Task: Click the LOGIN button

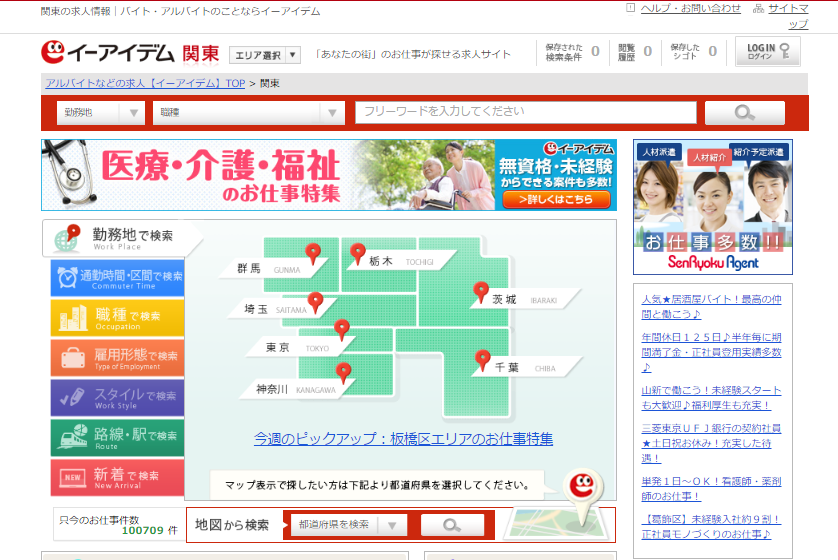Action: click(x=767, y=51)
